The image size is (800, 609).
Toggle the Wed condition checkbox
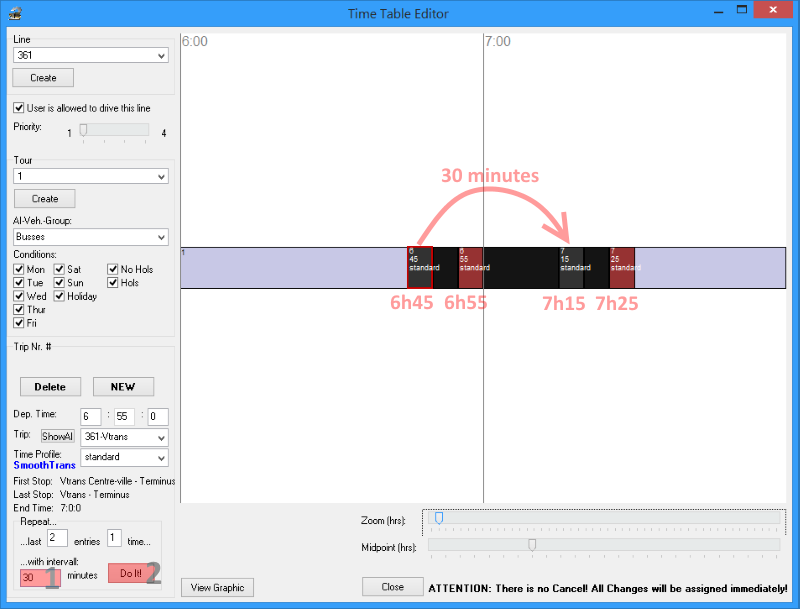tap(19, 296)
